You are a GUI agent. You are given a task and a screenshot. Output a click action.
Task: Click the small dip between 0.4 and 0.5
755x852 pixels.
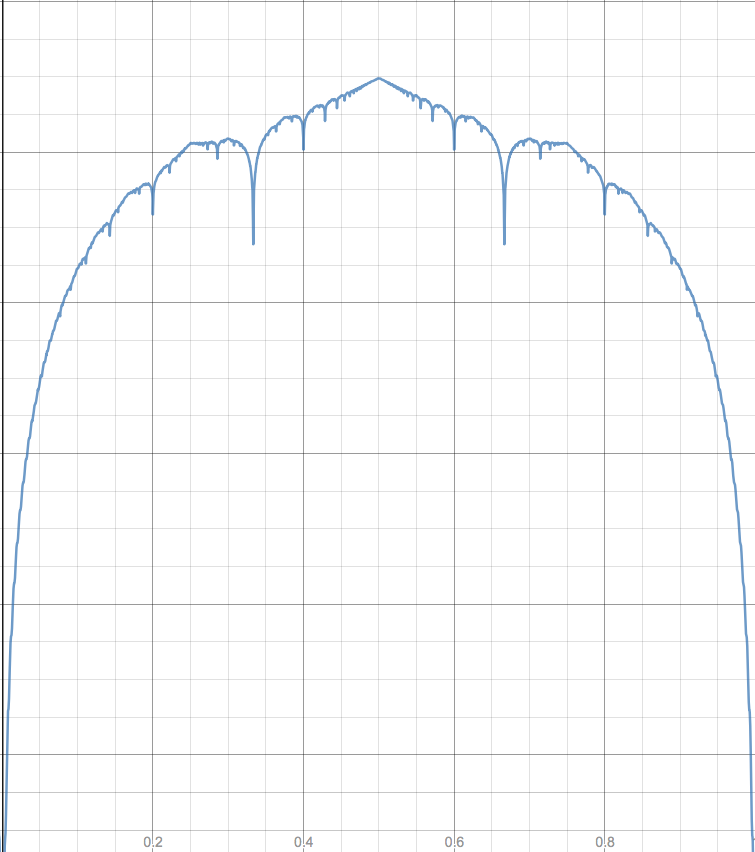click(x=325, y=118)
